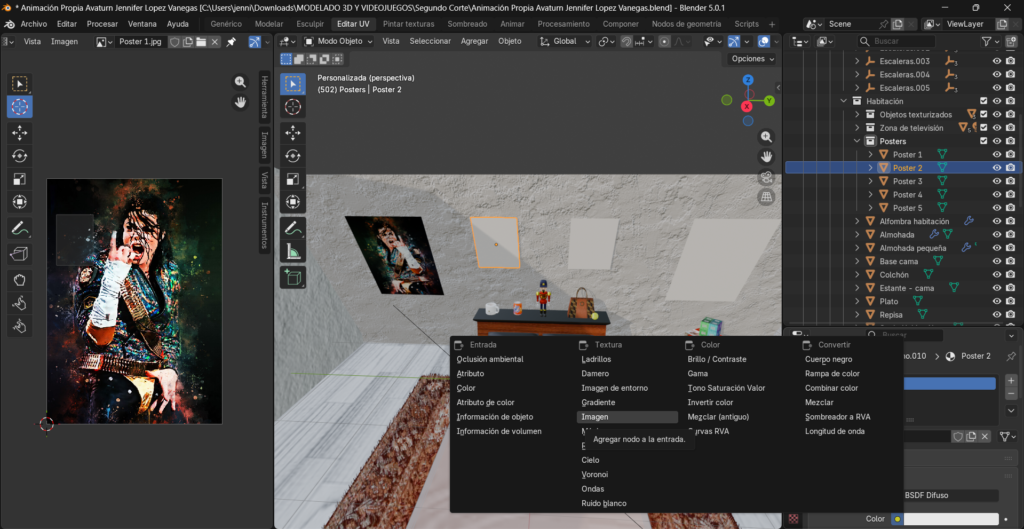The width and height of the screenshot is (1024, 529).
Task: Toggle proportional editing in the viewport header
Action: coord(664,41)
